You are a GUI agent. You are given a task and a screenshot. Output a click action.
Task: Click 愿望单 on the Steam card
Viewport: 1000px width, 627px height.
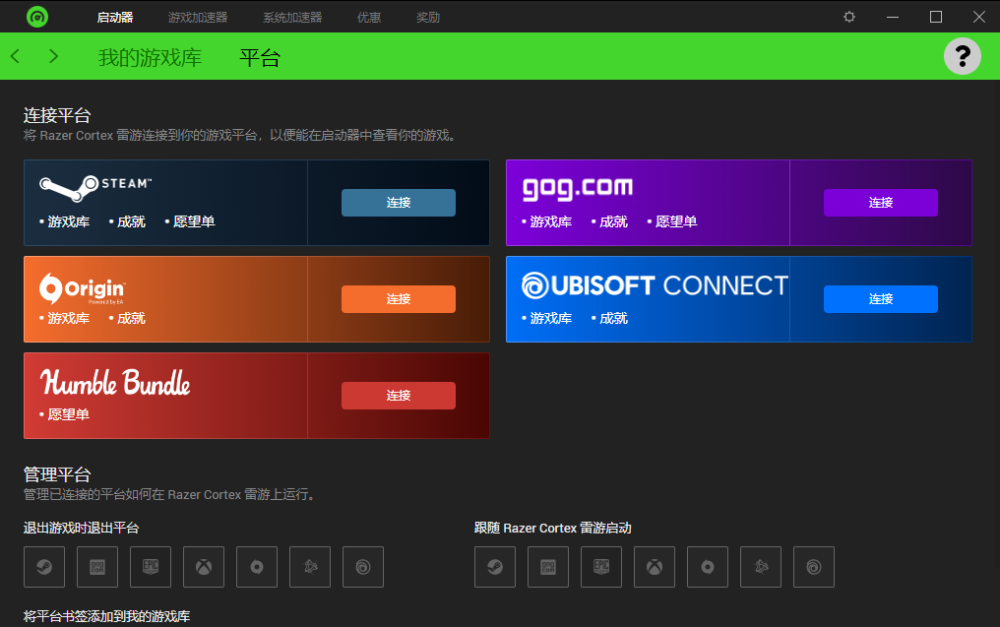pyautogui.click(x=194, y=221)
